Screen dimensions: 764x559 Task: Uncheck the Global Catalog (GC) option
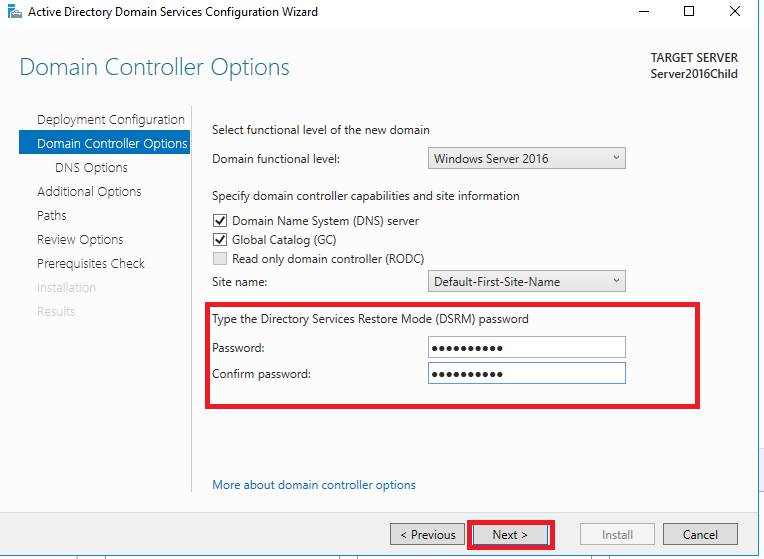(x=220, y=240)
